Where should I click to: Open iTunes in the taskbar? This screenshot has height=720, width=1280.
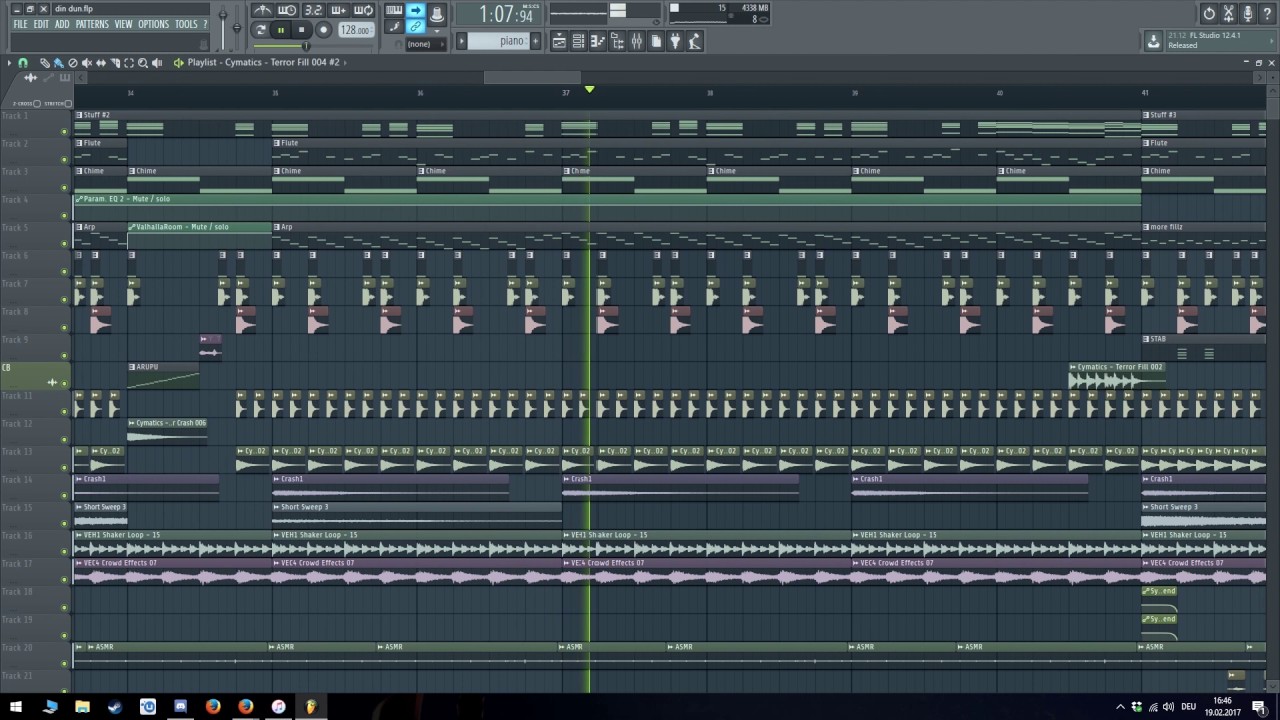pyautogui.click(x=278, y=707)
